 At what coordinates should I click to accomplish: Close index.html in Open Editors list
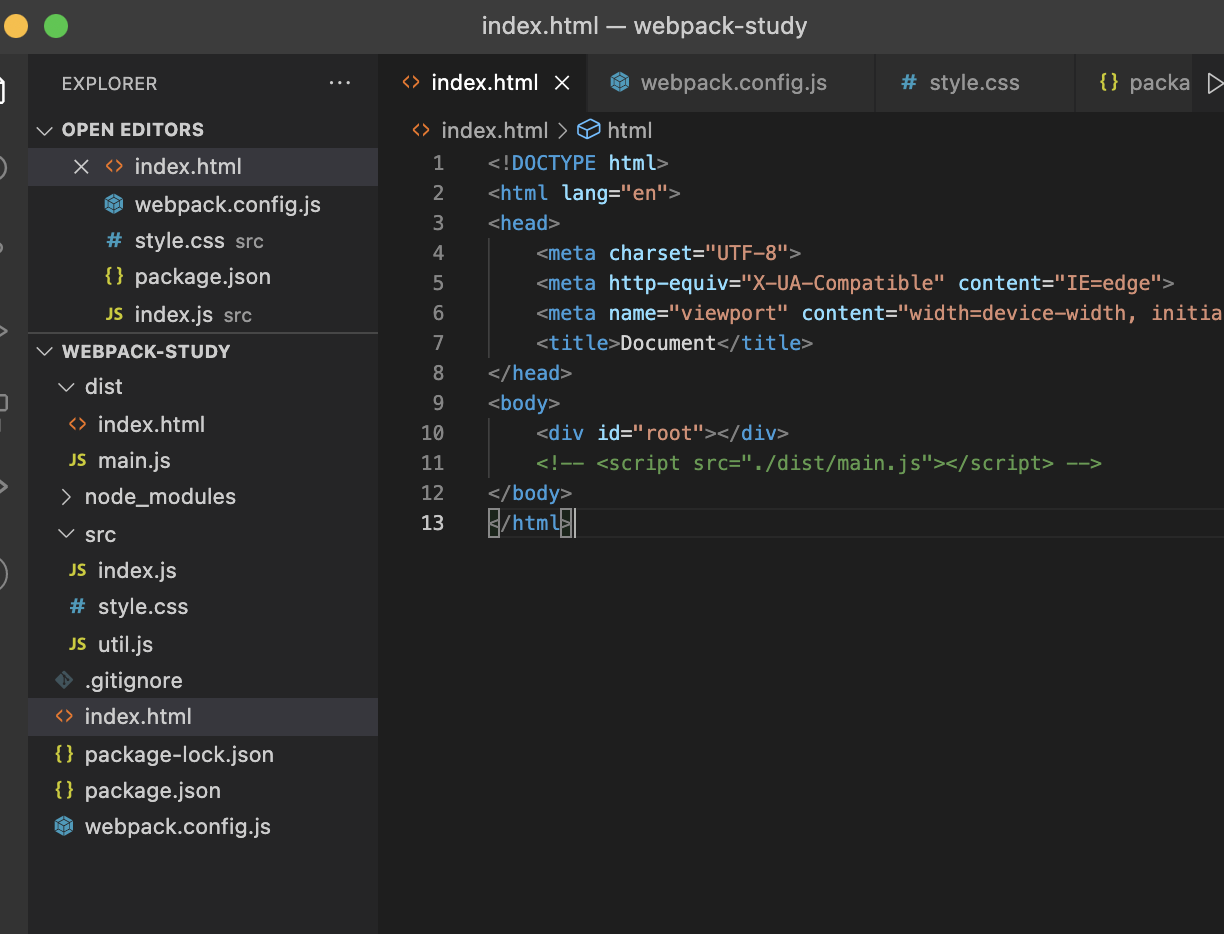coord(82,167)
